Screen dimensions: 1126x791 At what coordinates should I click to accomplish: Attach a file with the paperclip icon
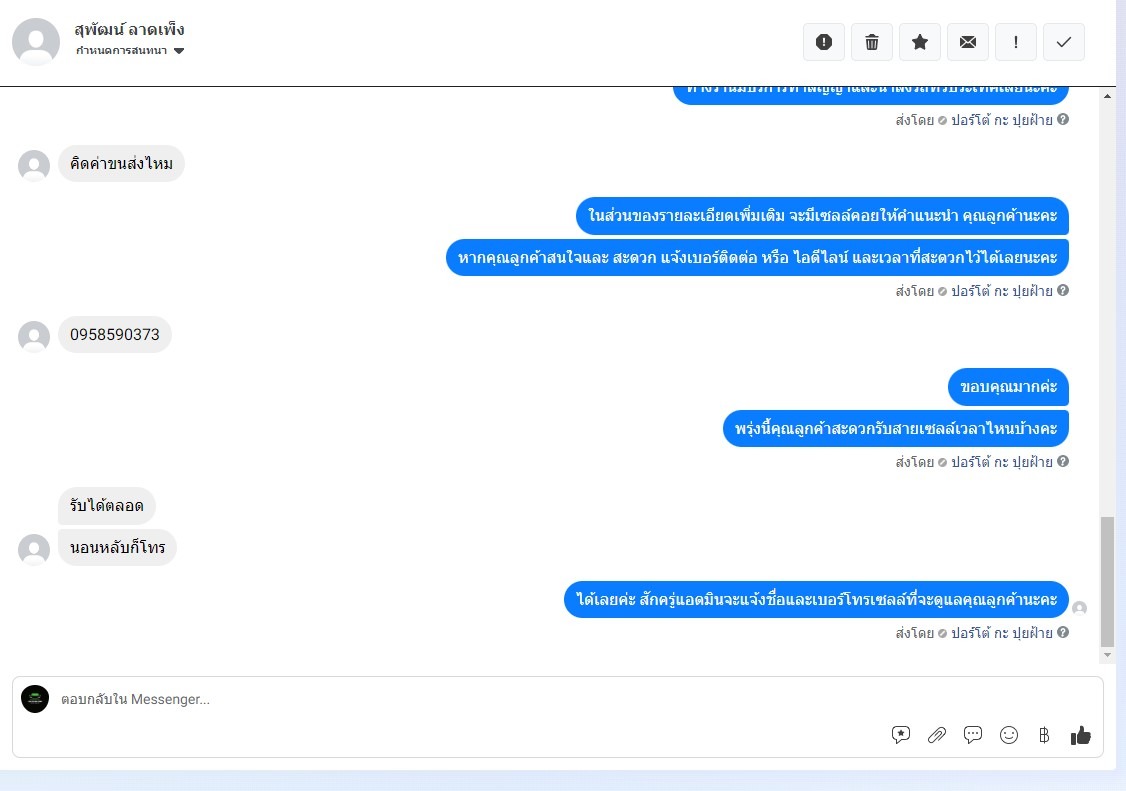pyautogui.click(x=936, y=734)
